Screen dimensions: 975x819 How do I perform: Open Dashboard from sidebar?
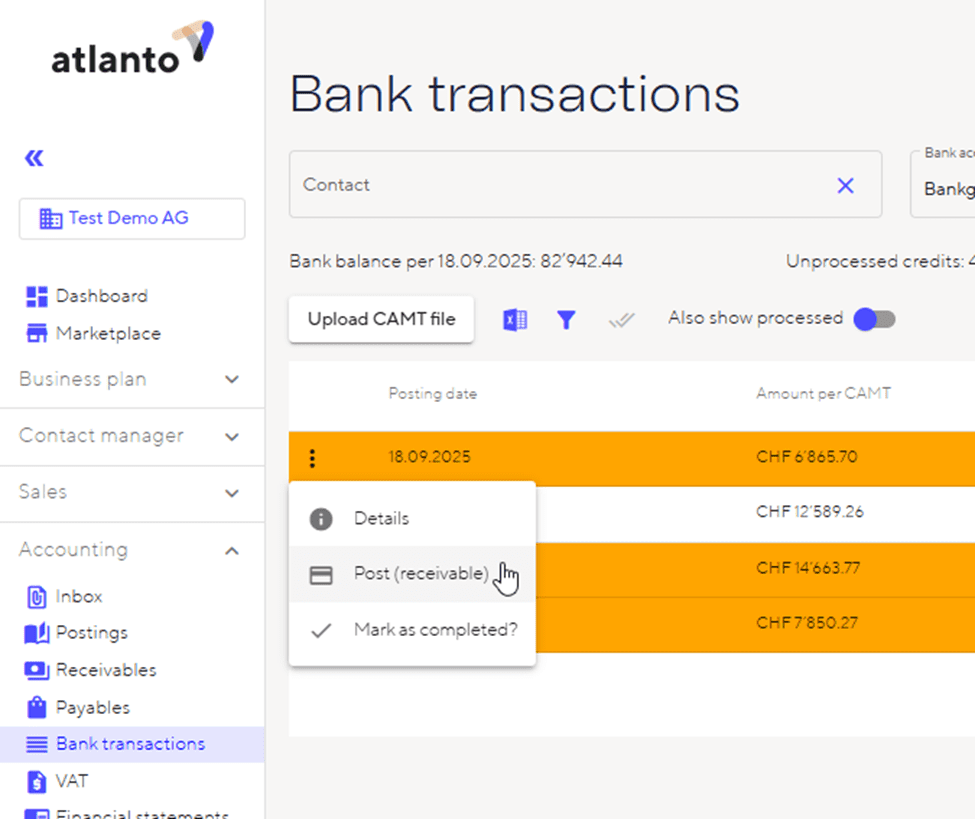101,296
